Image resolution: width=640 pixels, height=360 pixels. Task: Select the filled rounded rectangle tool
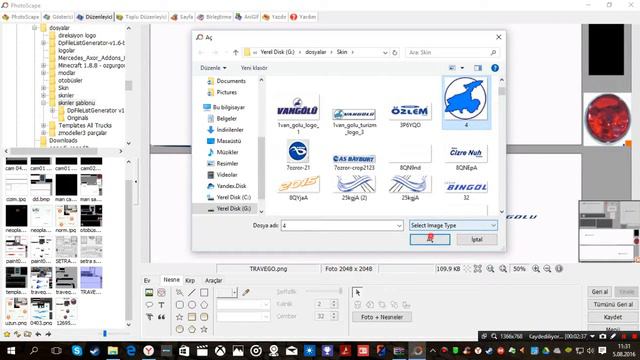[204, 317]
